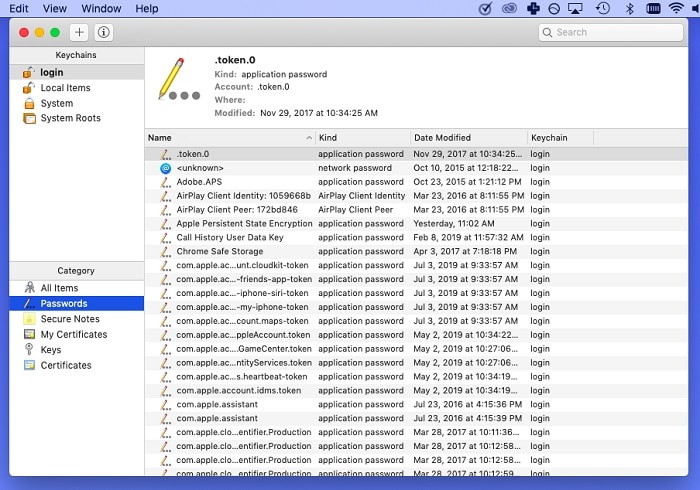
Task: Select the .token.0 row
Action: click(416, 154)
